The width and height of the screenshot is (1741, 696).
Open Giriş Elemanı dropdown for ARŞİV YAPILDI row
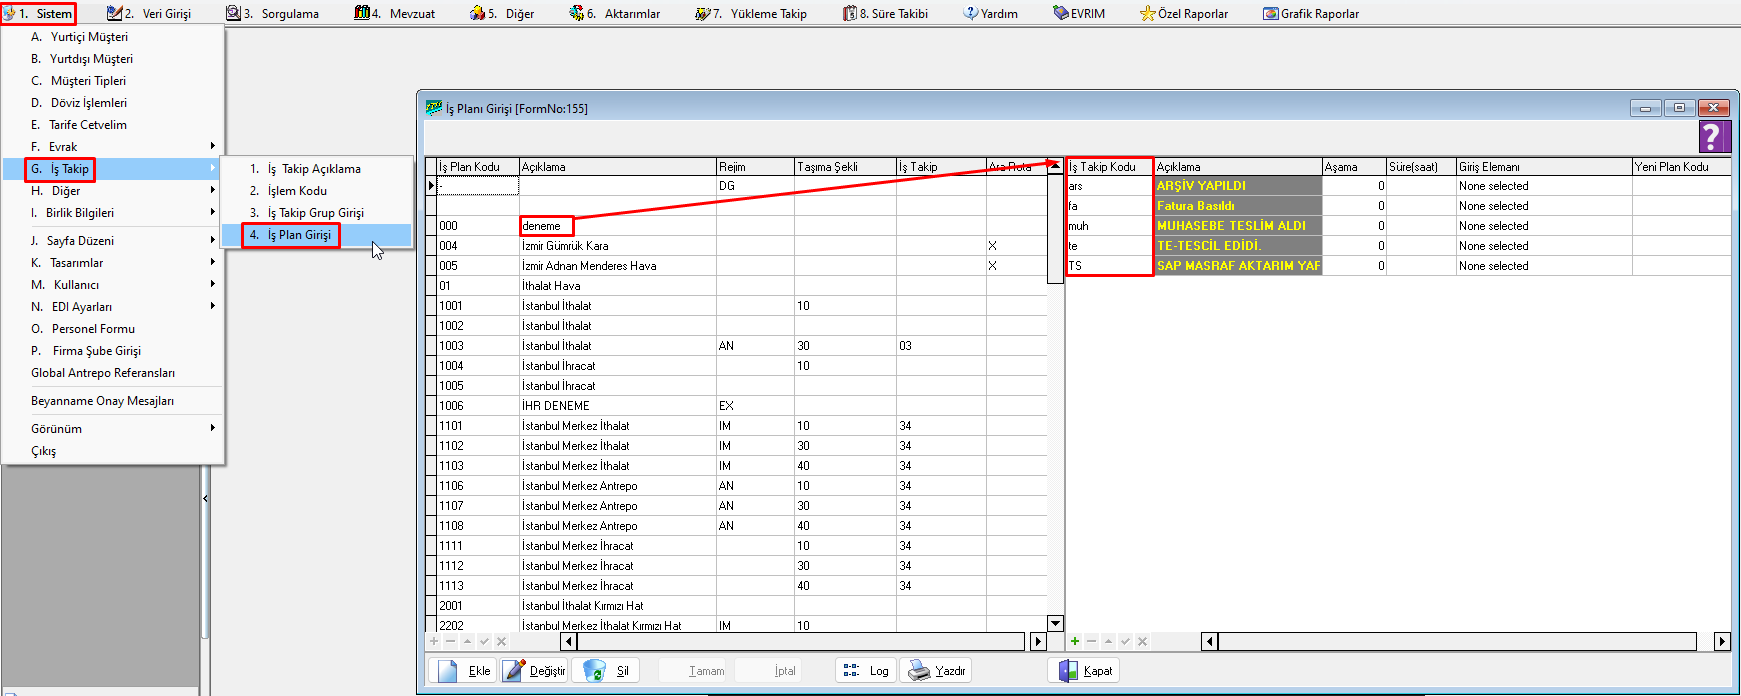click(x=1543, y=186)
